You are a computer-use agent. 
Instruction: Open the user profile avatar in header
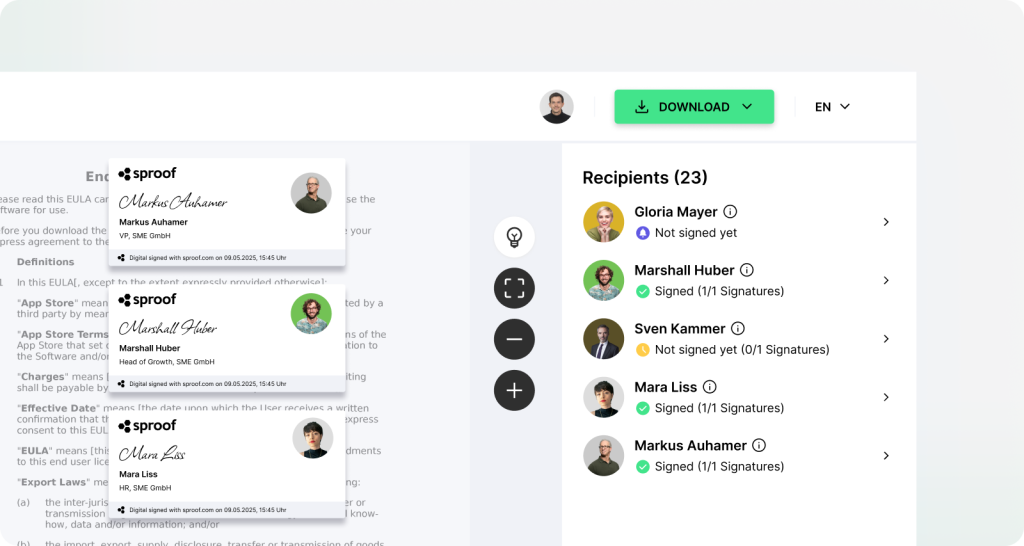556,107
